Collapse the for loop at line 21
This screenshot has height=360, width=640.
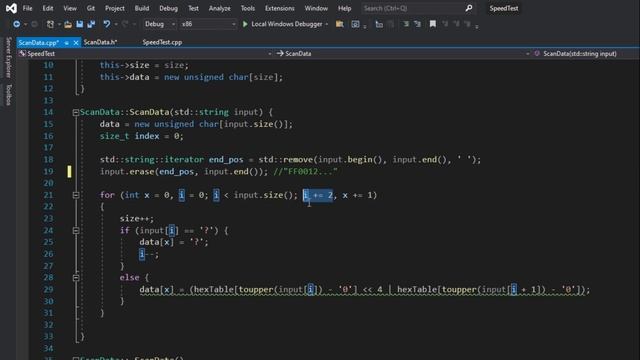tap(76, 195)
